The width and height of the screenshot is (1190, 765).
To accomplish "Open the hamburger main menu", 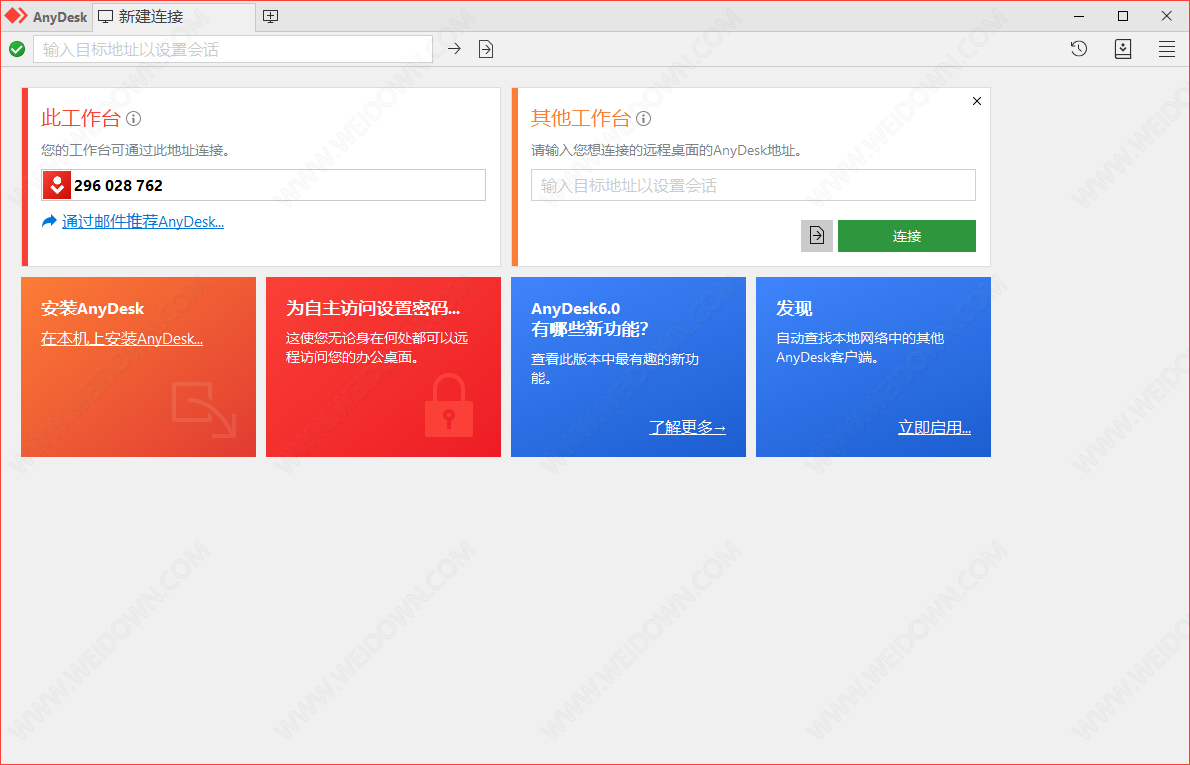I will click(1166, 49).
